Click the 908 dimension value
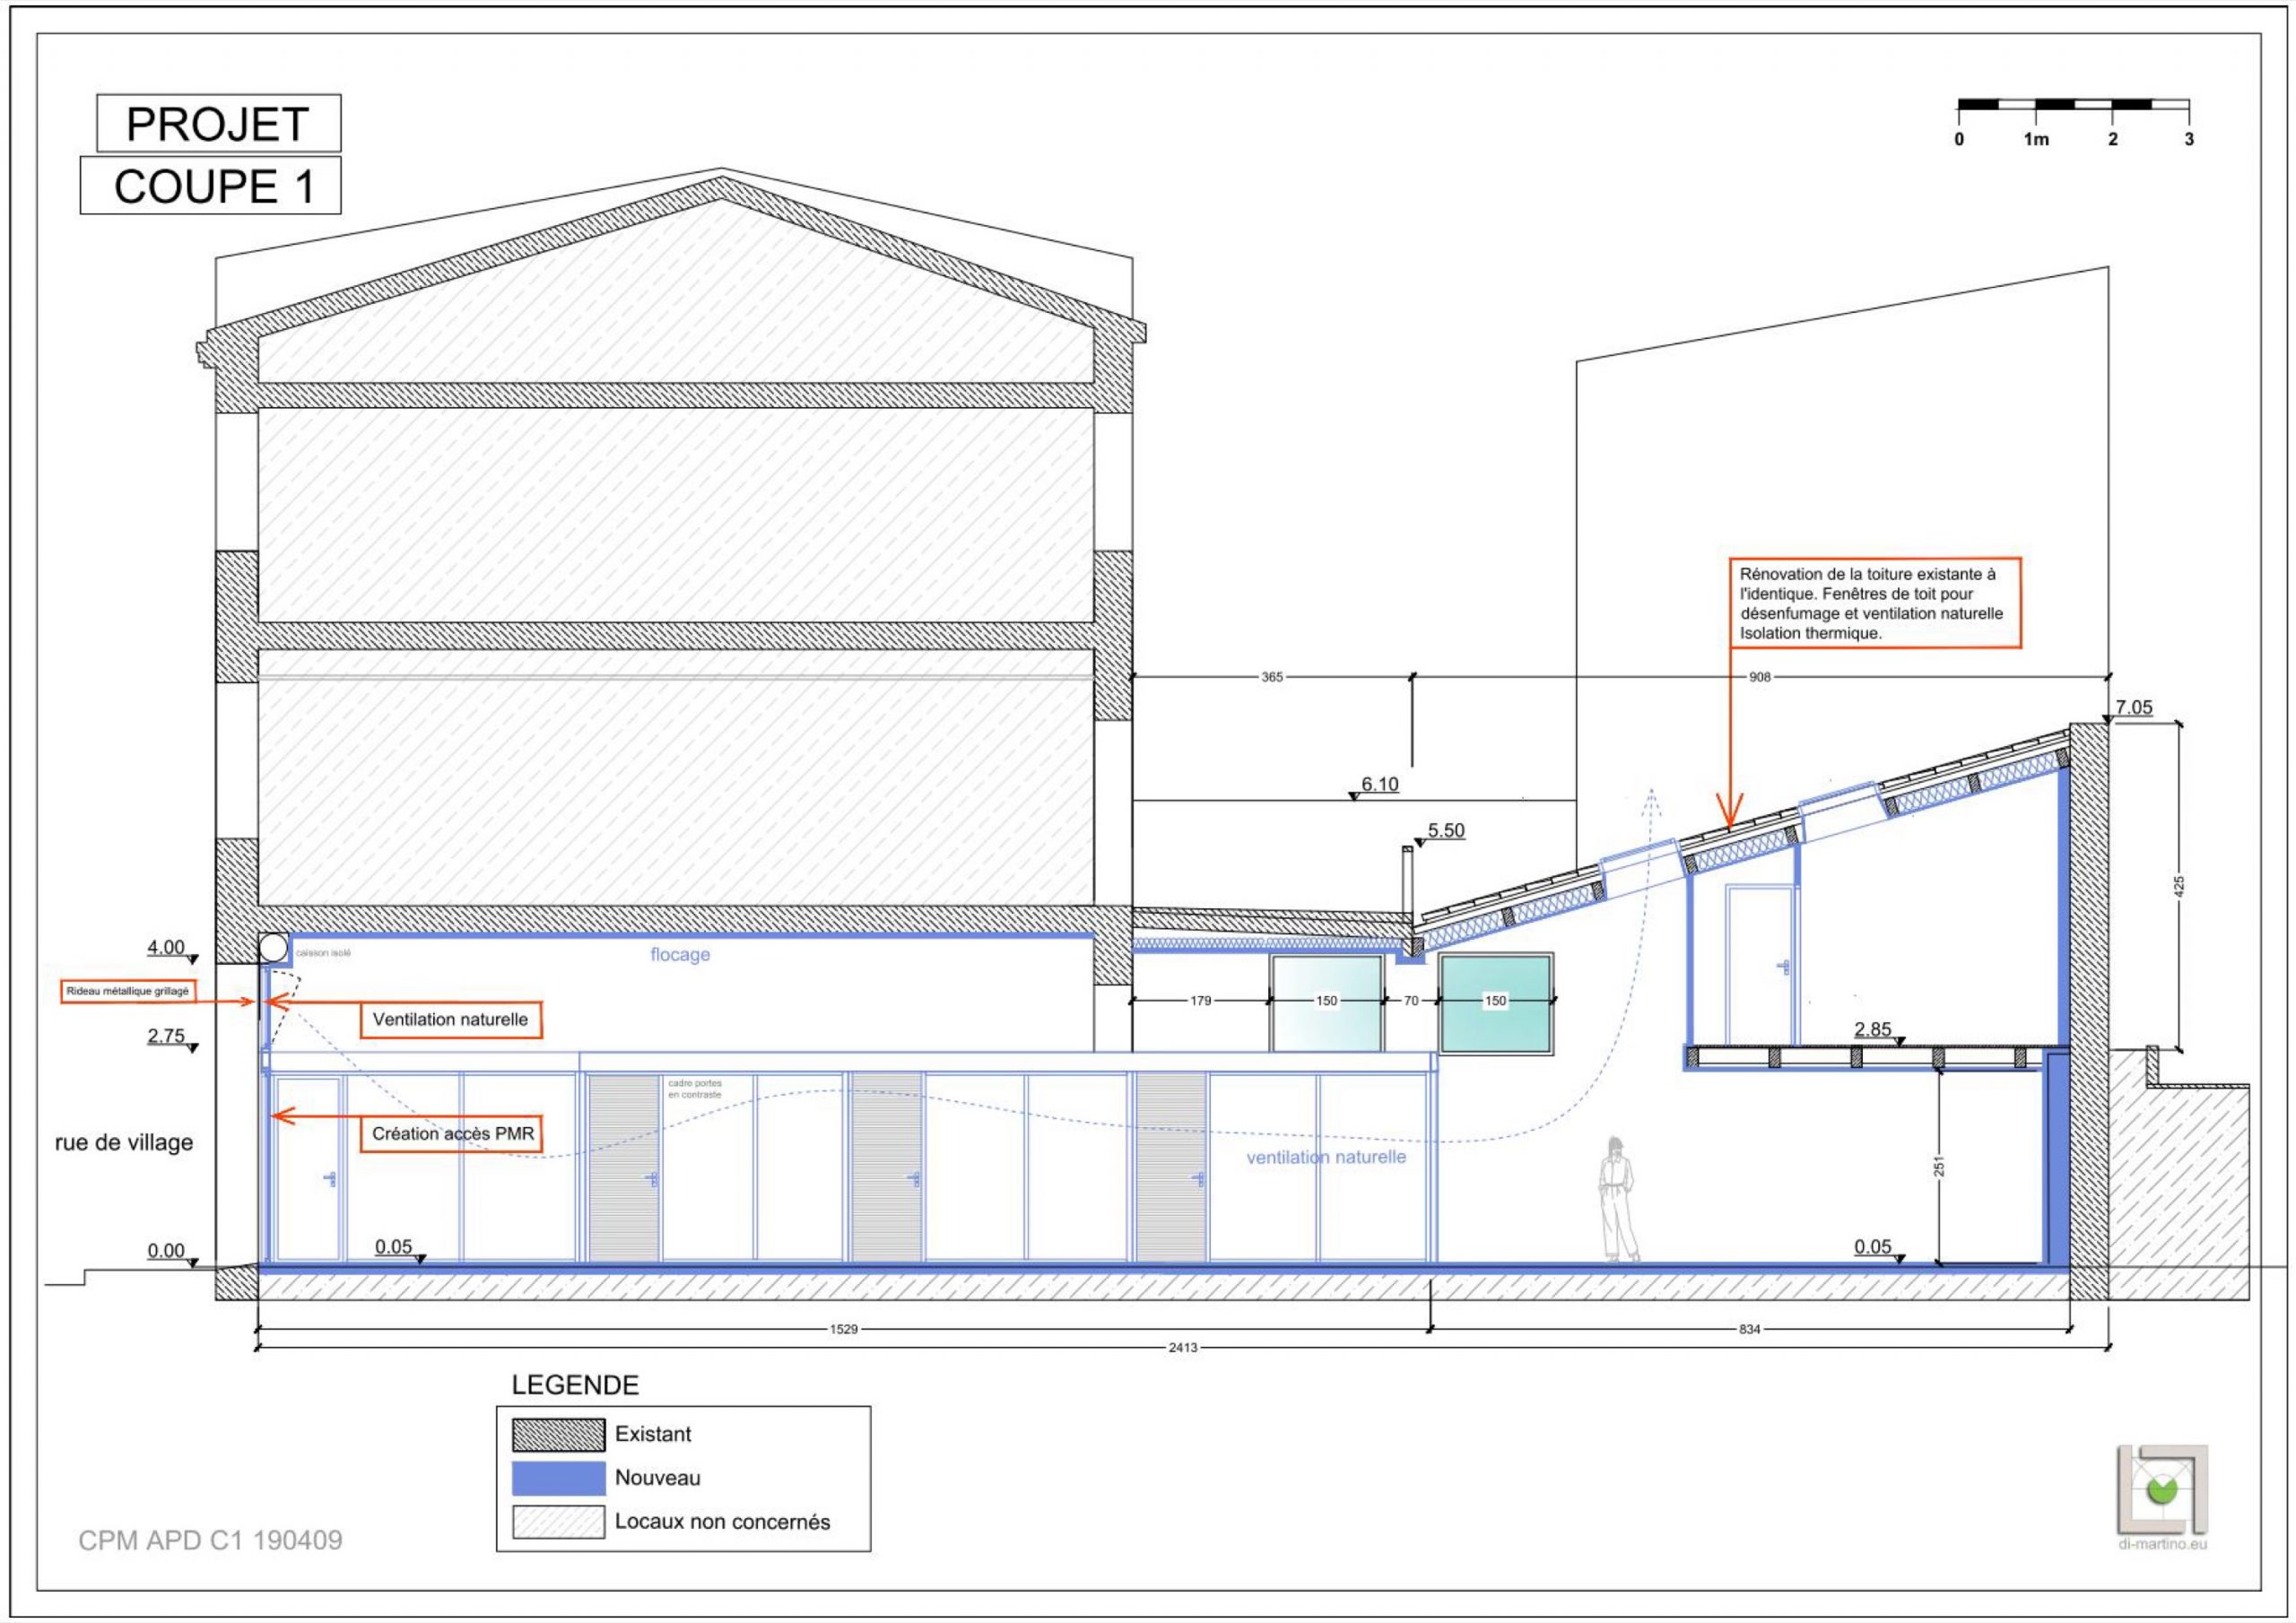Image resolution: width=2296 pixels, height=1623 pixels. tap(1760, 677)
